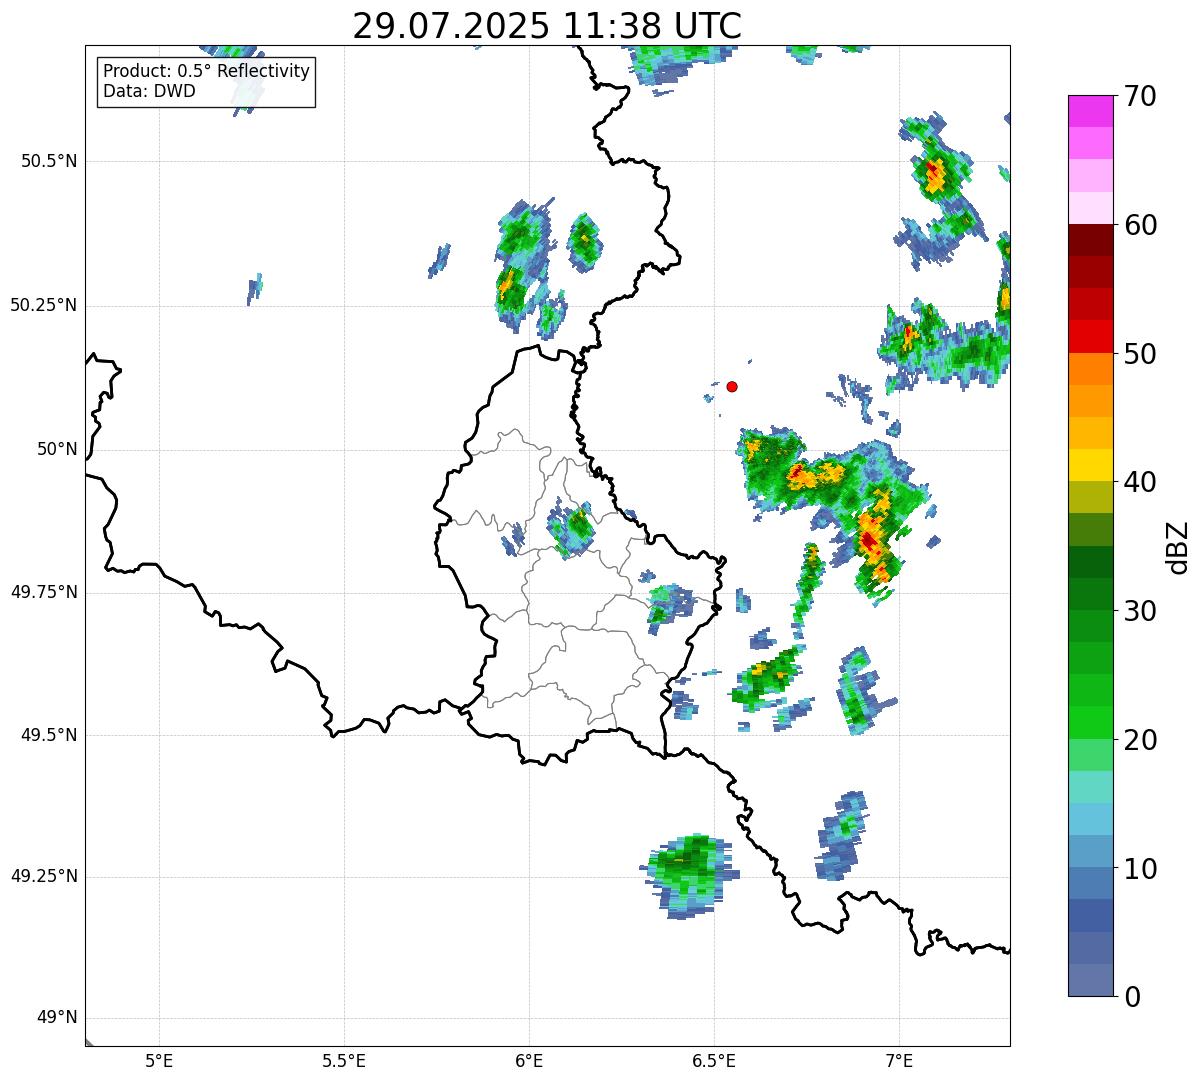This screenshot has width=1202, height=1081.
Task: Click the 5°E longitude label
Action: [159, 1060]
